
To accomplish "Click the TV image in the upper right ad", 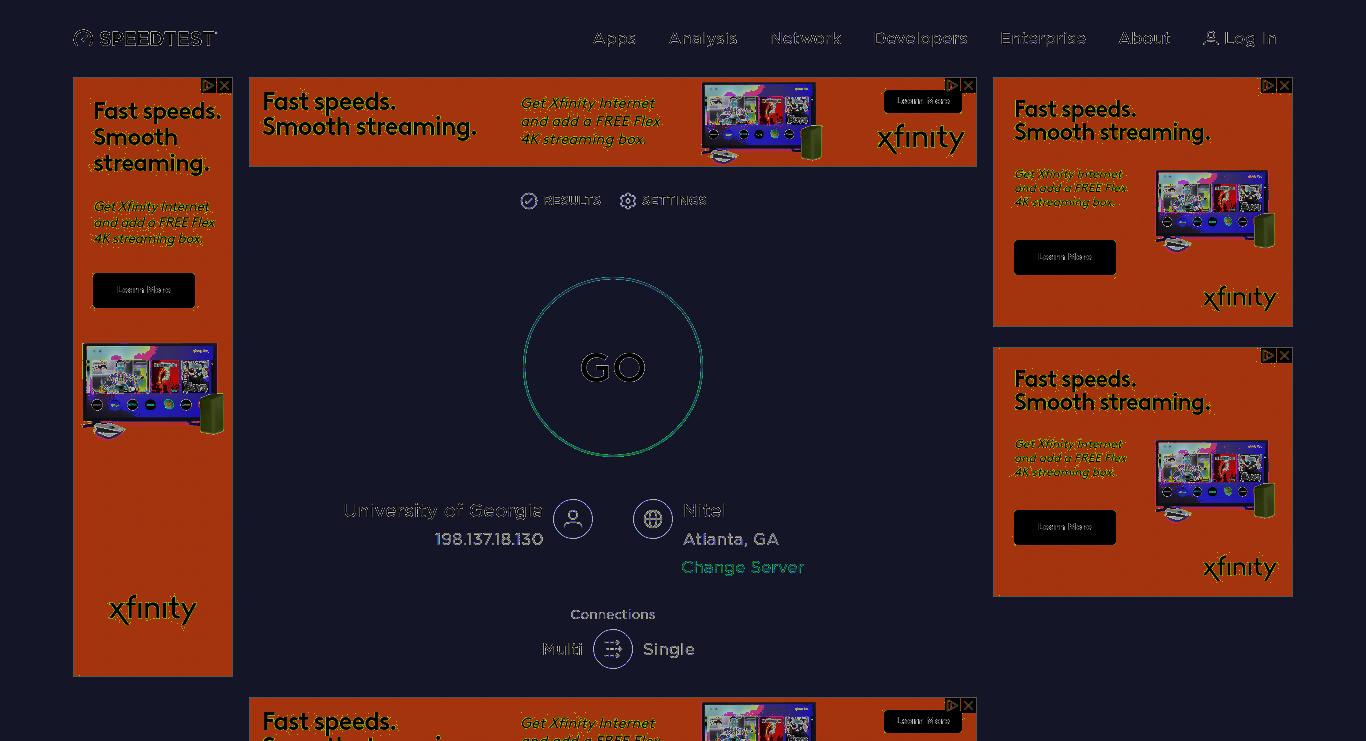I will click(x=1215, y=210).
